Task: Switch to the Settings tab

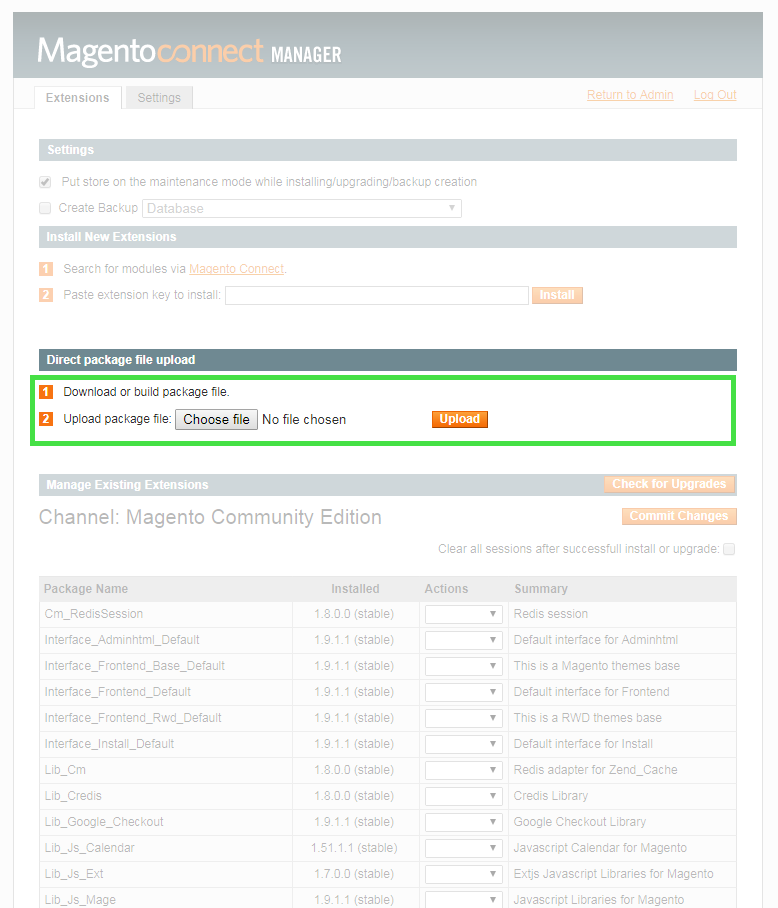Action: point(159,97)
